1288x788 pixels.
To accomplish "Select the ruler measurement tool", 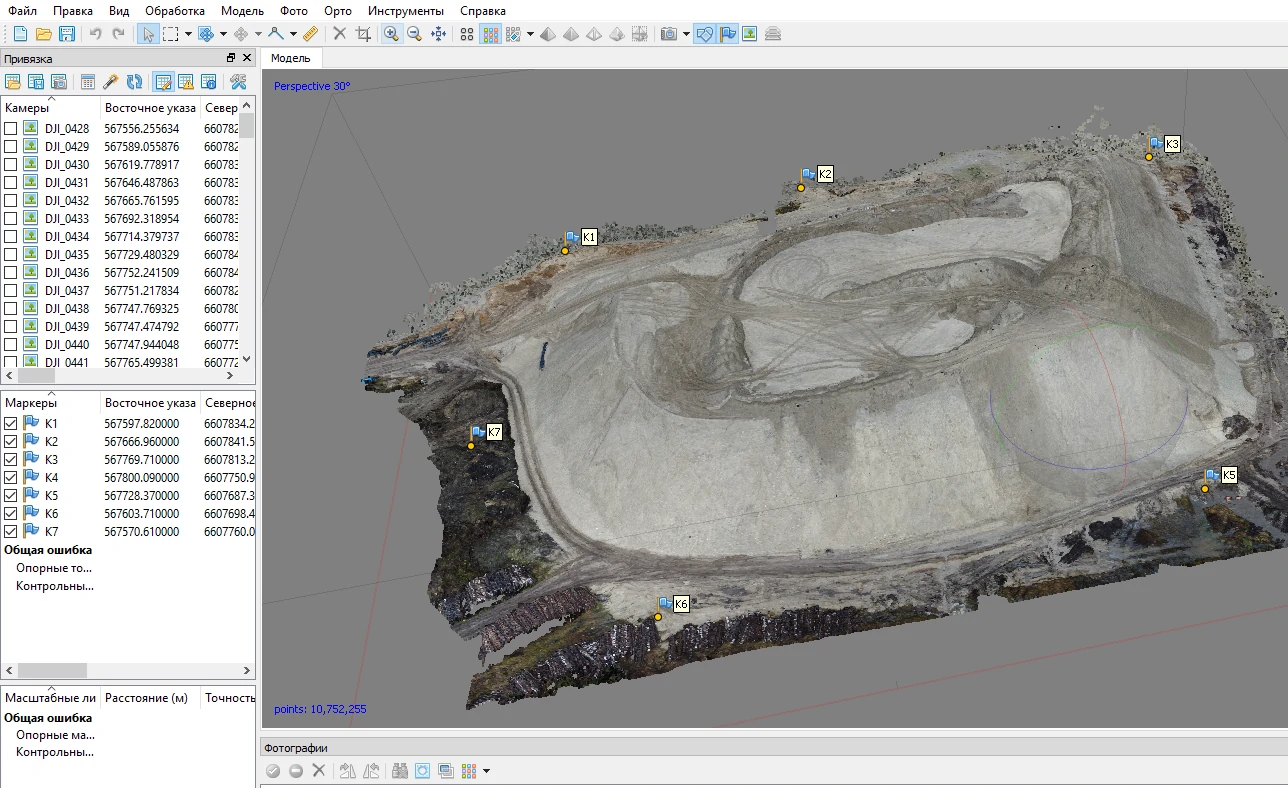I will (310, 34).
